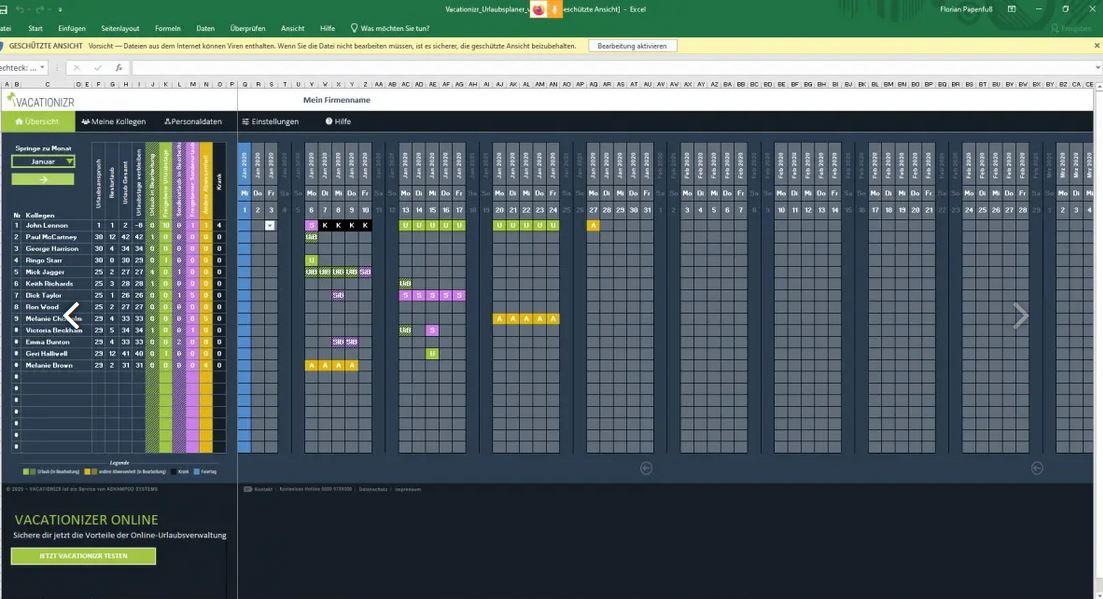Click the ribbon display options icon
The height and width of the screenshot is (599, 1103).
pyautogui.click(x=1011, y=9)
